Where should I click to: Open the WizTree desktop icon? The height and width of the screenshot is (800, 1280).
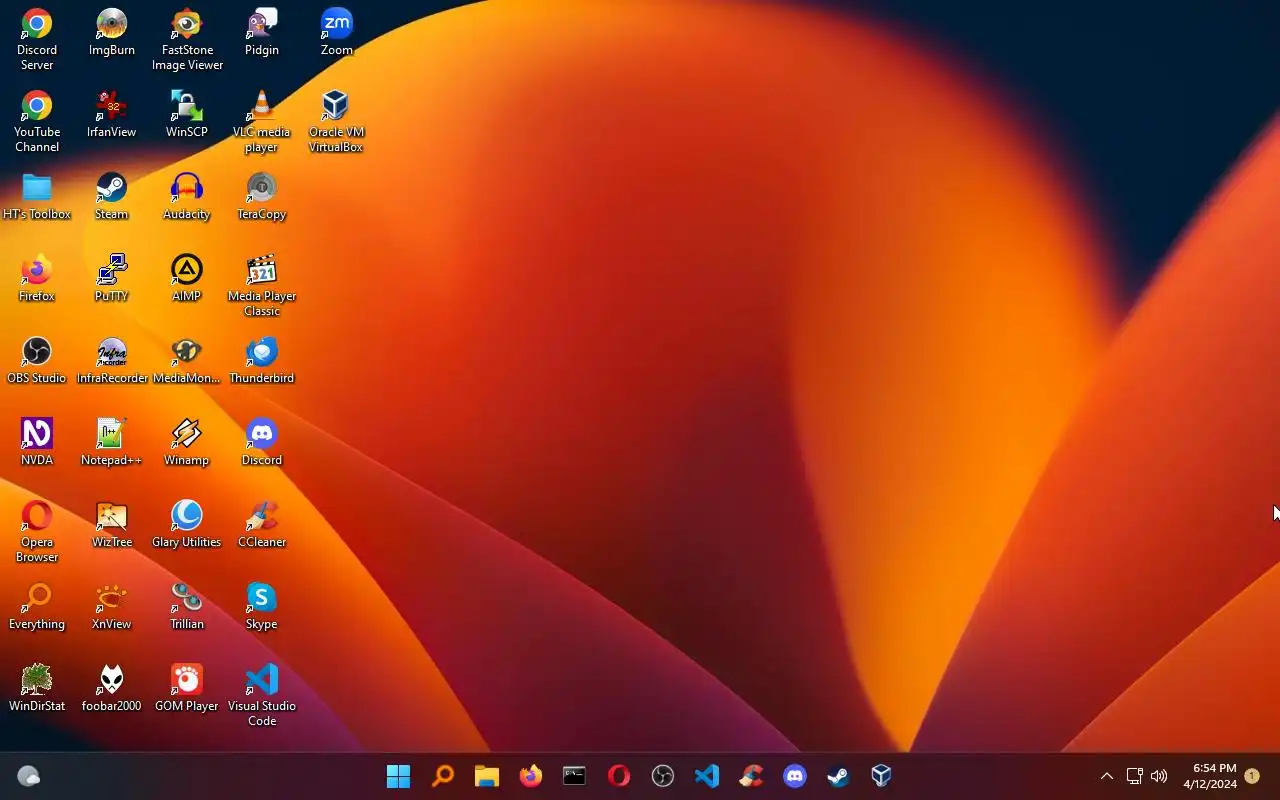click(x=112, y=525)
